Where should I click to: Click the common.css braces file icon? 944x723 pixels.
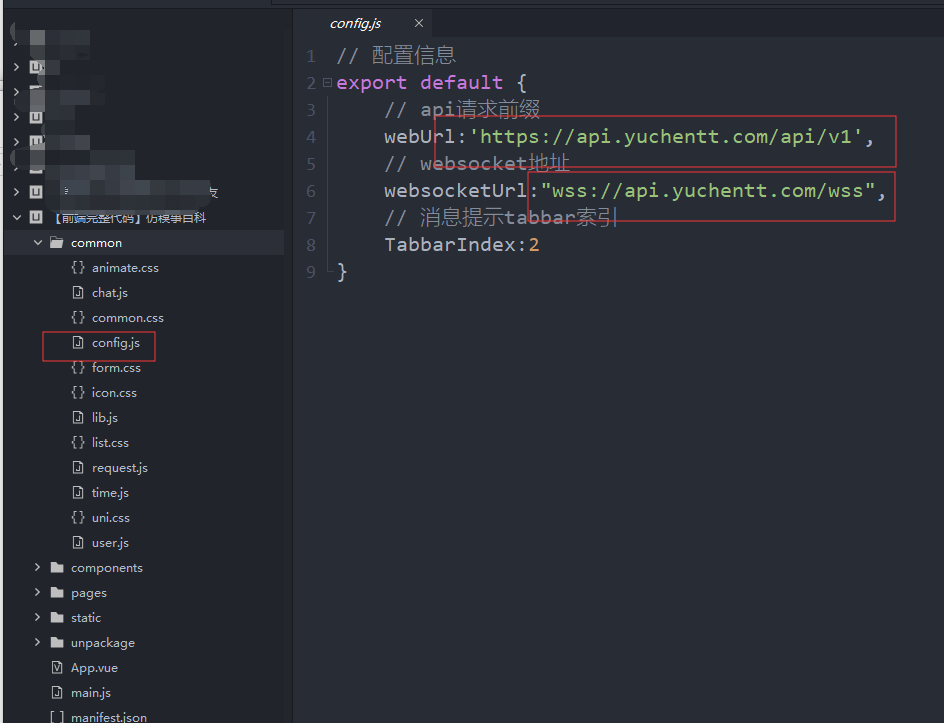coord(78,317)
